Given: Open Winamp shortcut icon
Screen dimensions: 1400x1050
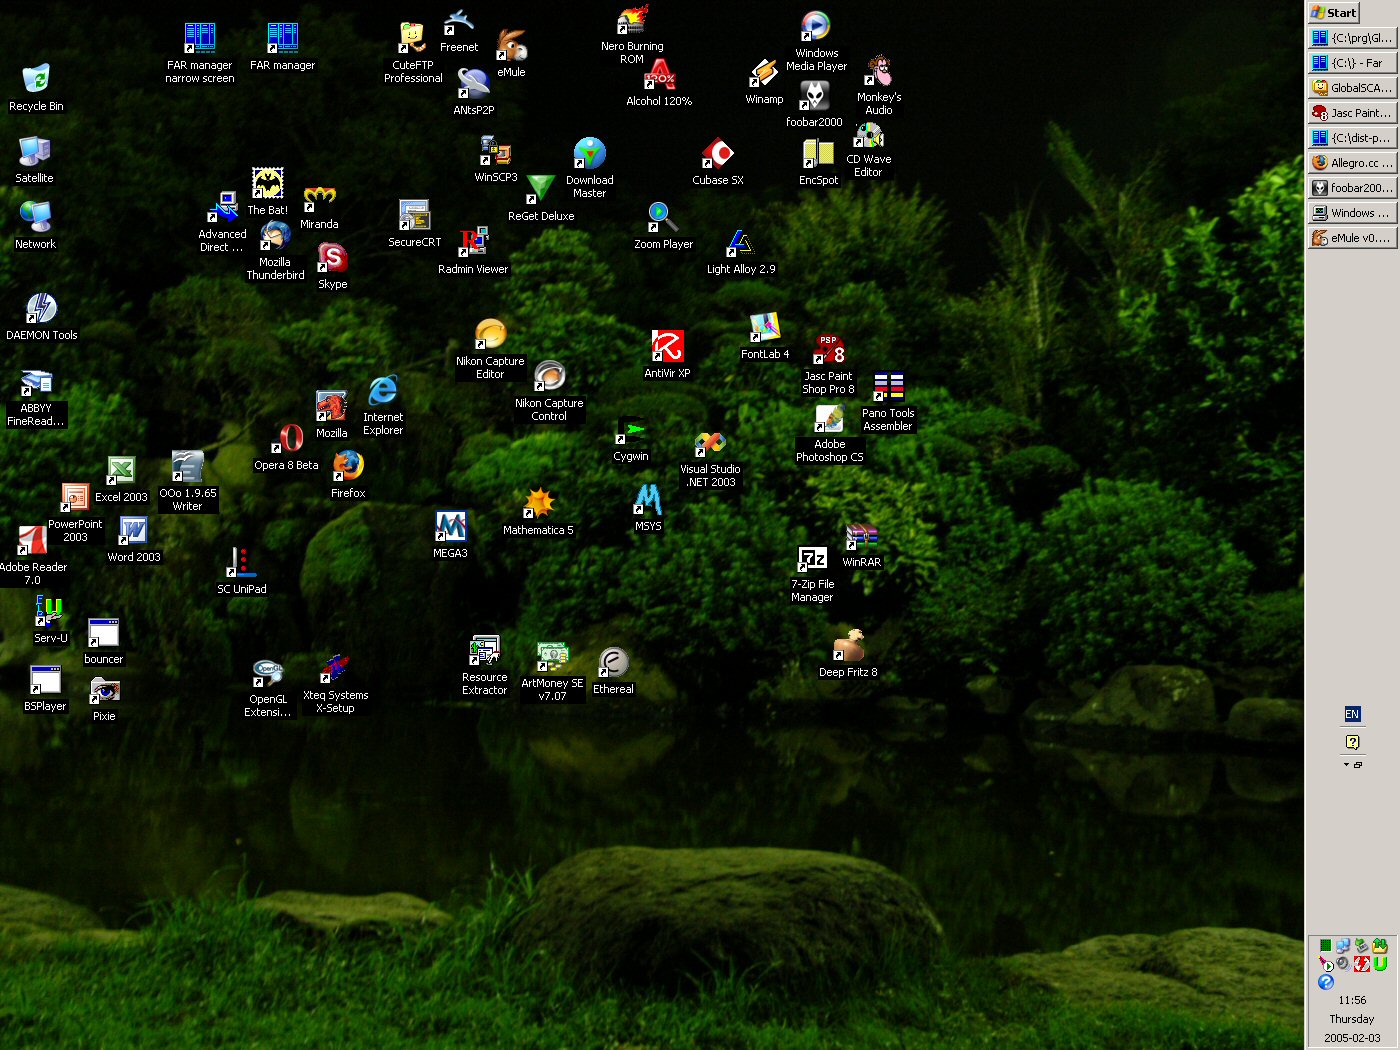Looking at the screenshot, I should click(764, 75).
